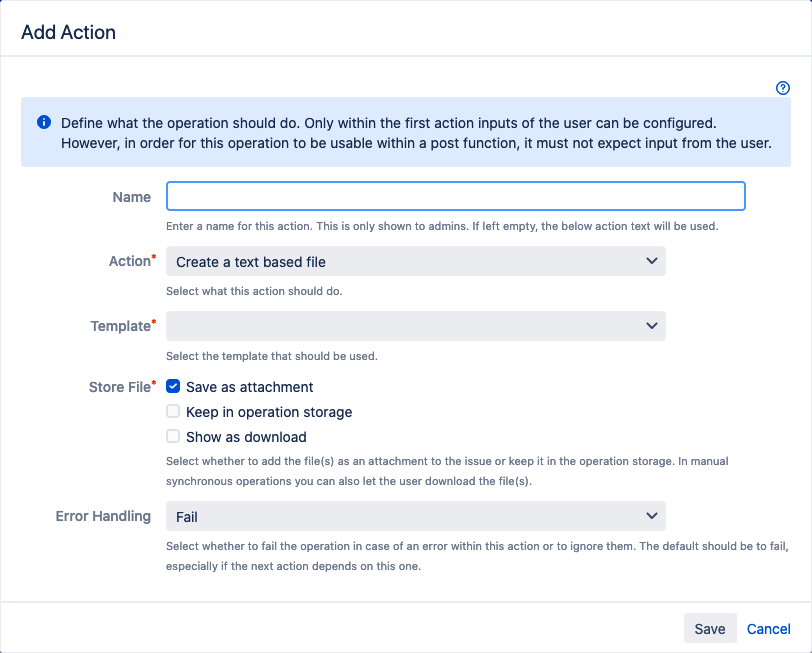Click the chevron arrow of the Error Handling dropdown
Image resolution: width=812 pixels, height=653 pixels.
pyautogui.click(x=652, y=516)
